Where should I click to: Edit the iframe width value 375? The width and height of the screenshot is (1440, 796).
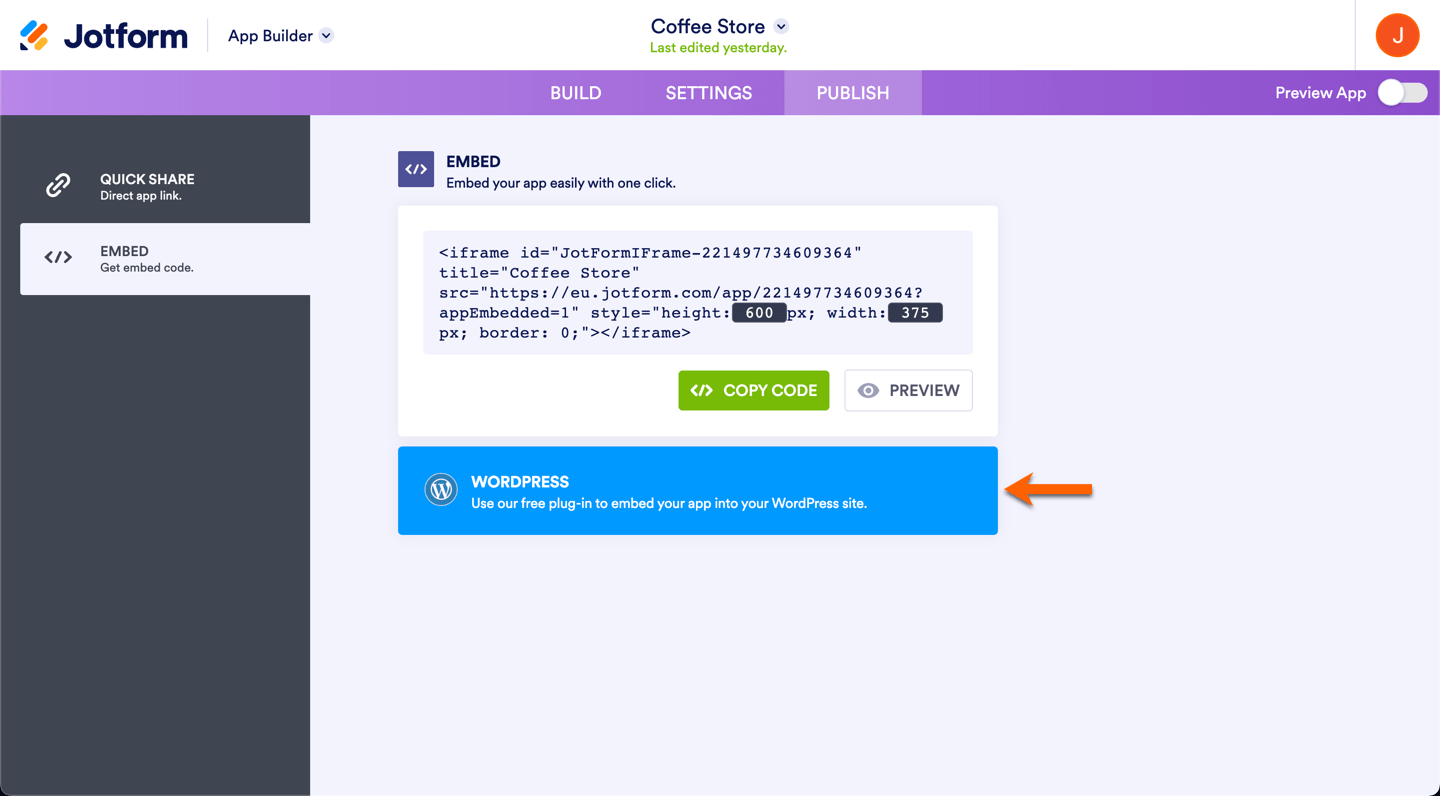(x=915, y=313)
